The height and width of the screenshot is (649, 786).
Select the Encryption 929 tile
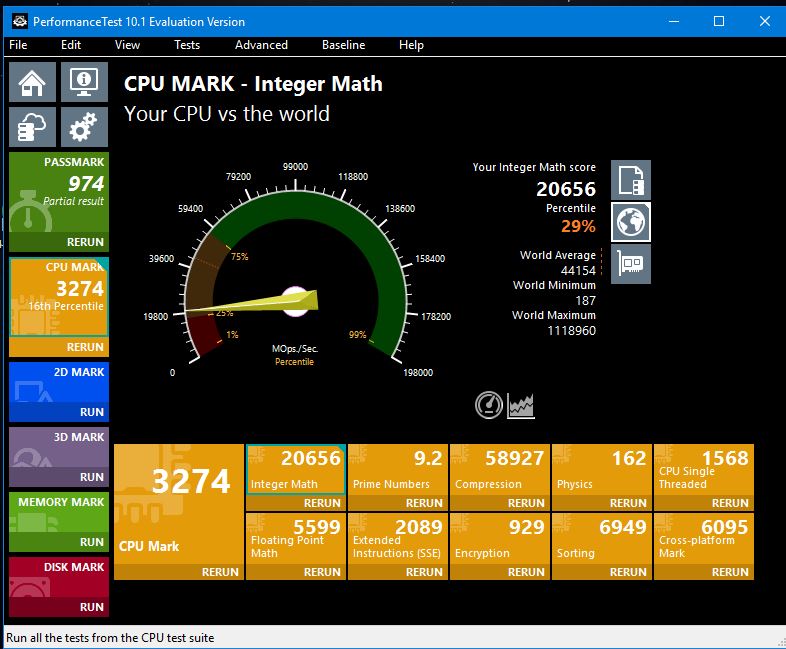point(500,539)
